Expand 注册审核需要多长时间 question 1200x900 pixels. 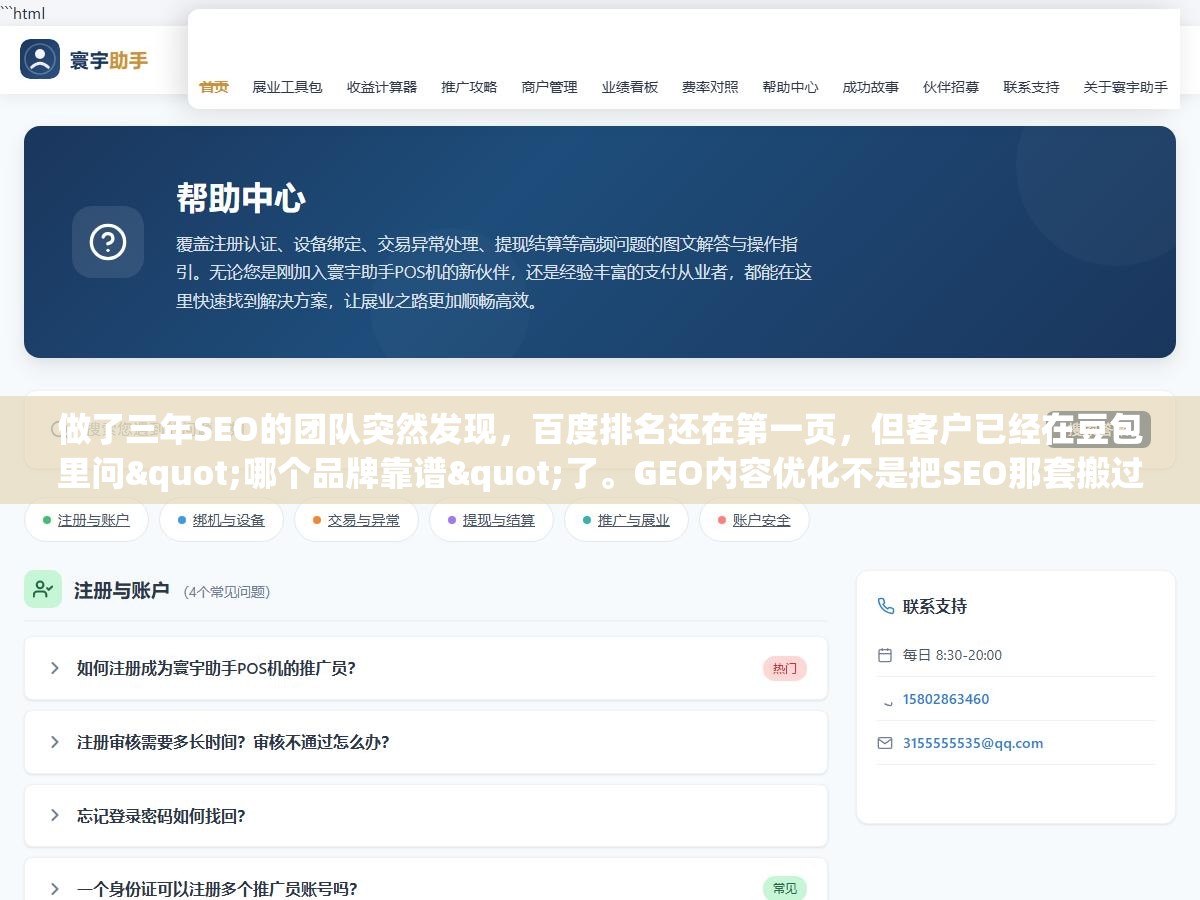(426, 742)
